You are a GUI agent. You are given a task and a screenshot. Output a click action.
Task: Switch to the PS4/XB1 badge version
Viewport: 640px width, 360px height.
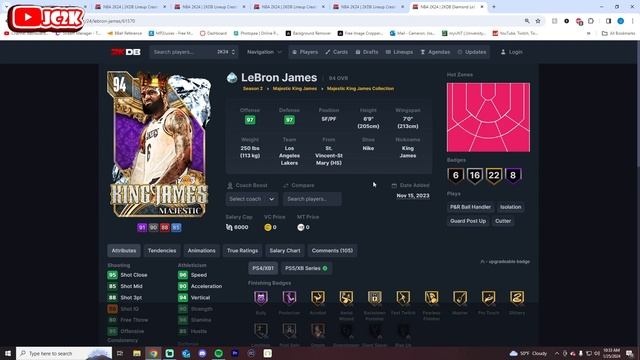263,268
